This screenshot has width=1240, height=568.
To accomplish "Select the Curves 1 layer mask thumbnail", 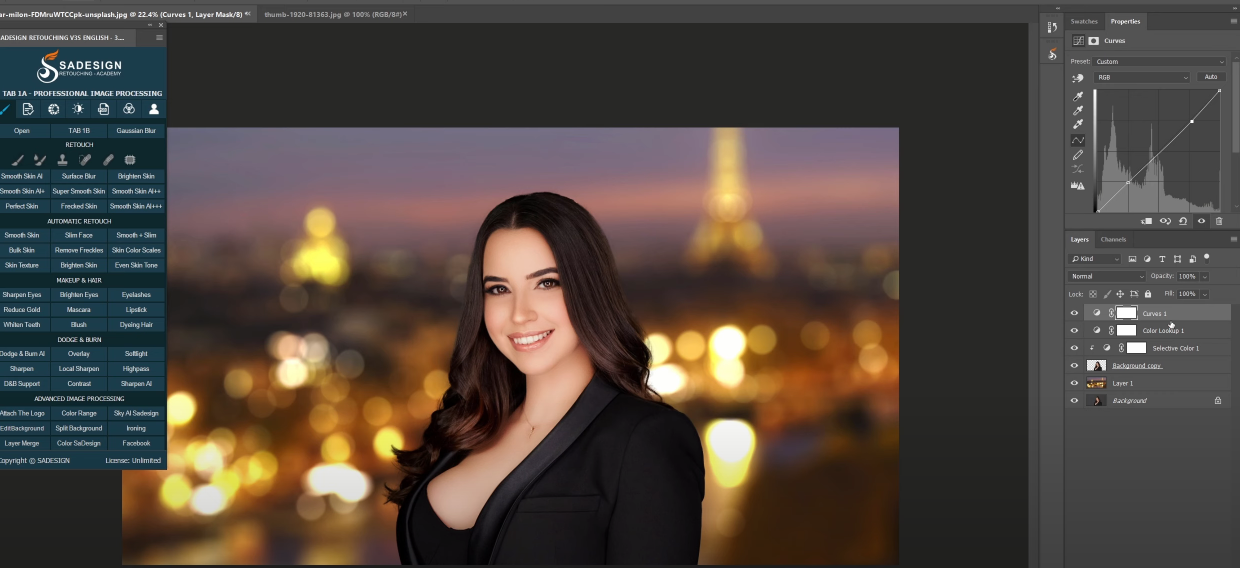I will tap(1127, 313).
